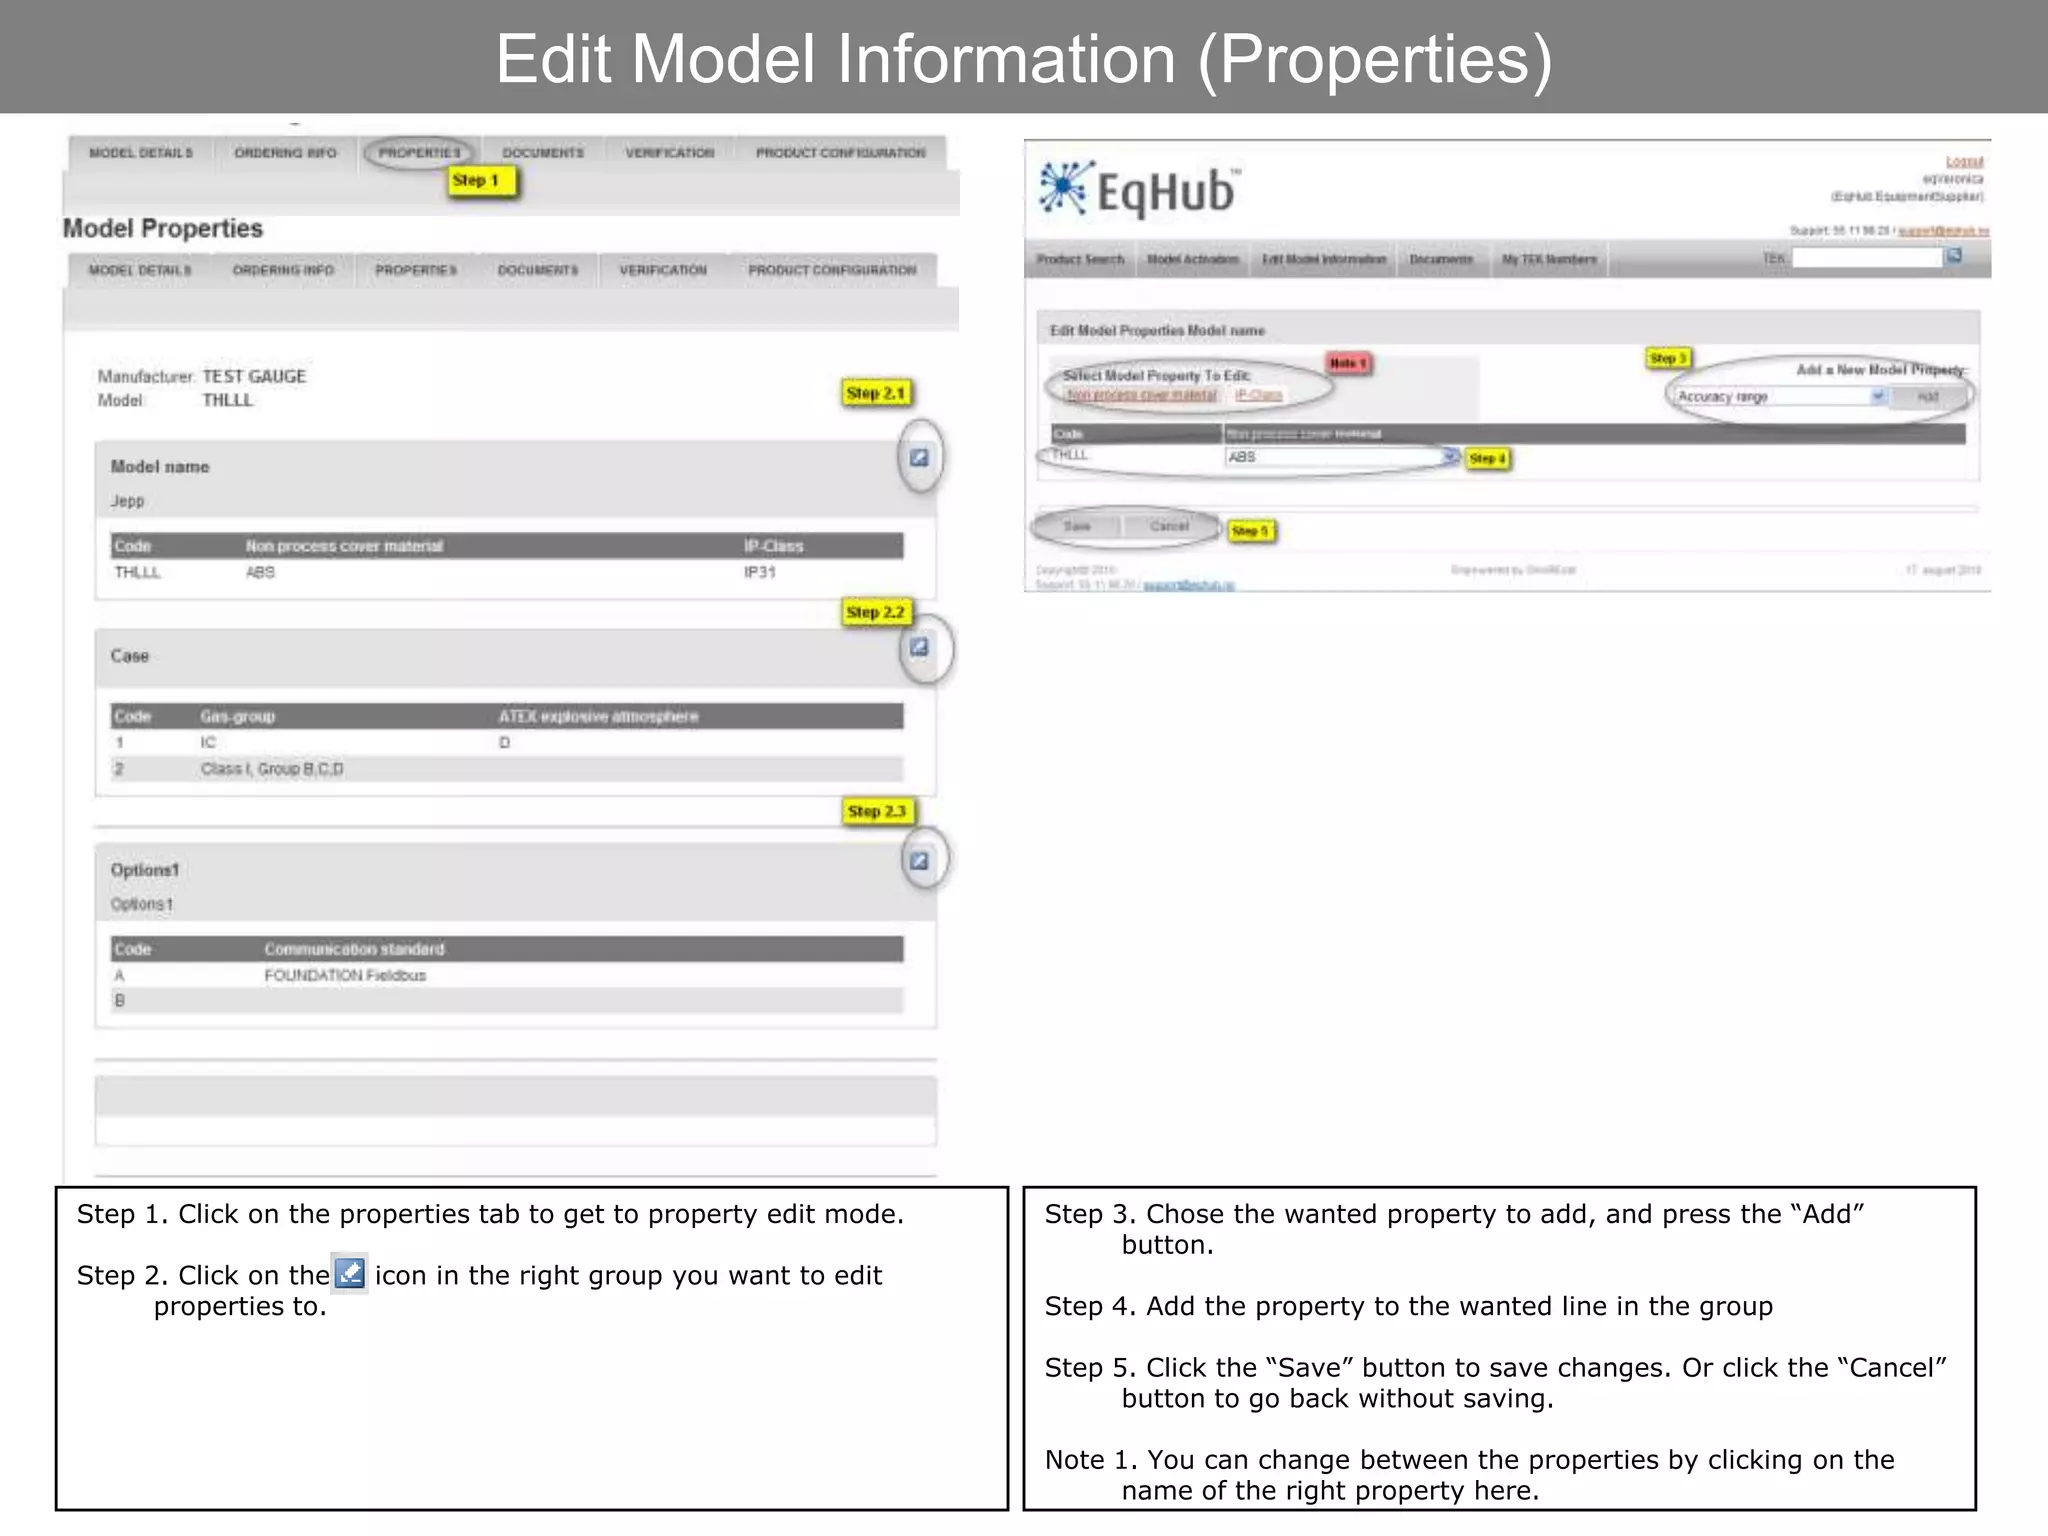Click the ATEX explosive atmosphere column header

[x=598, y=716]
